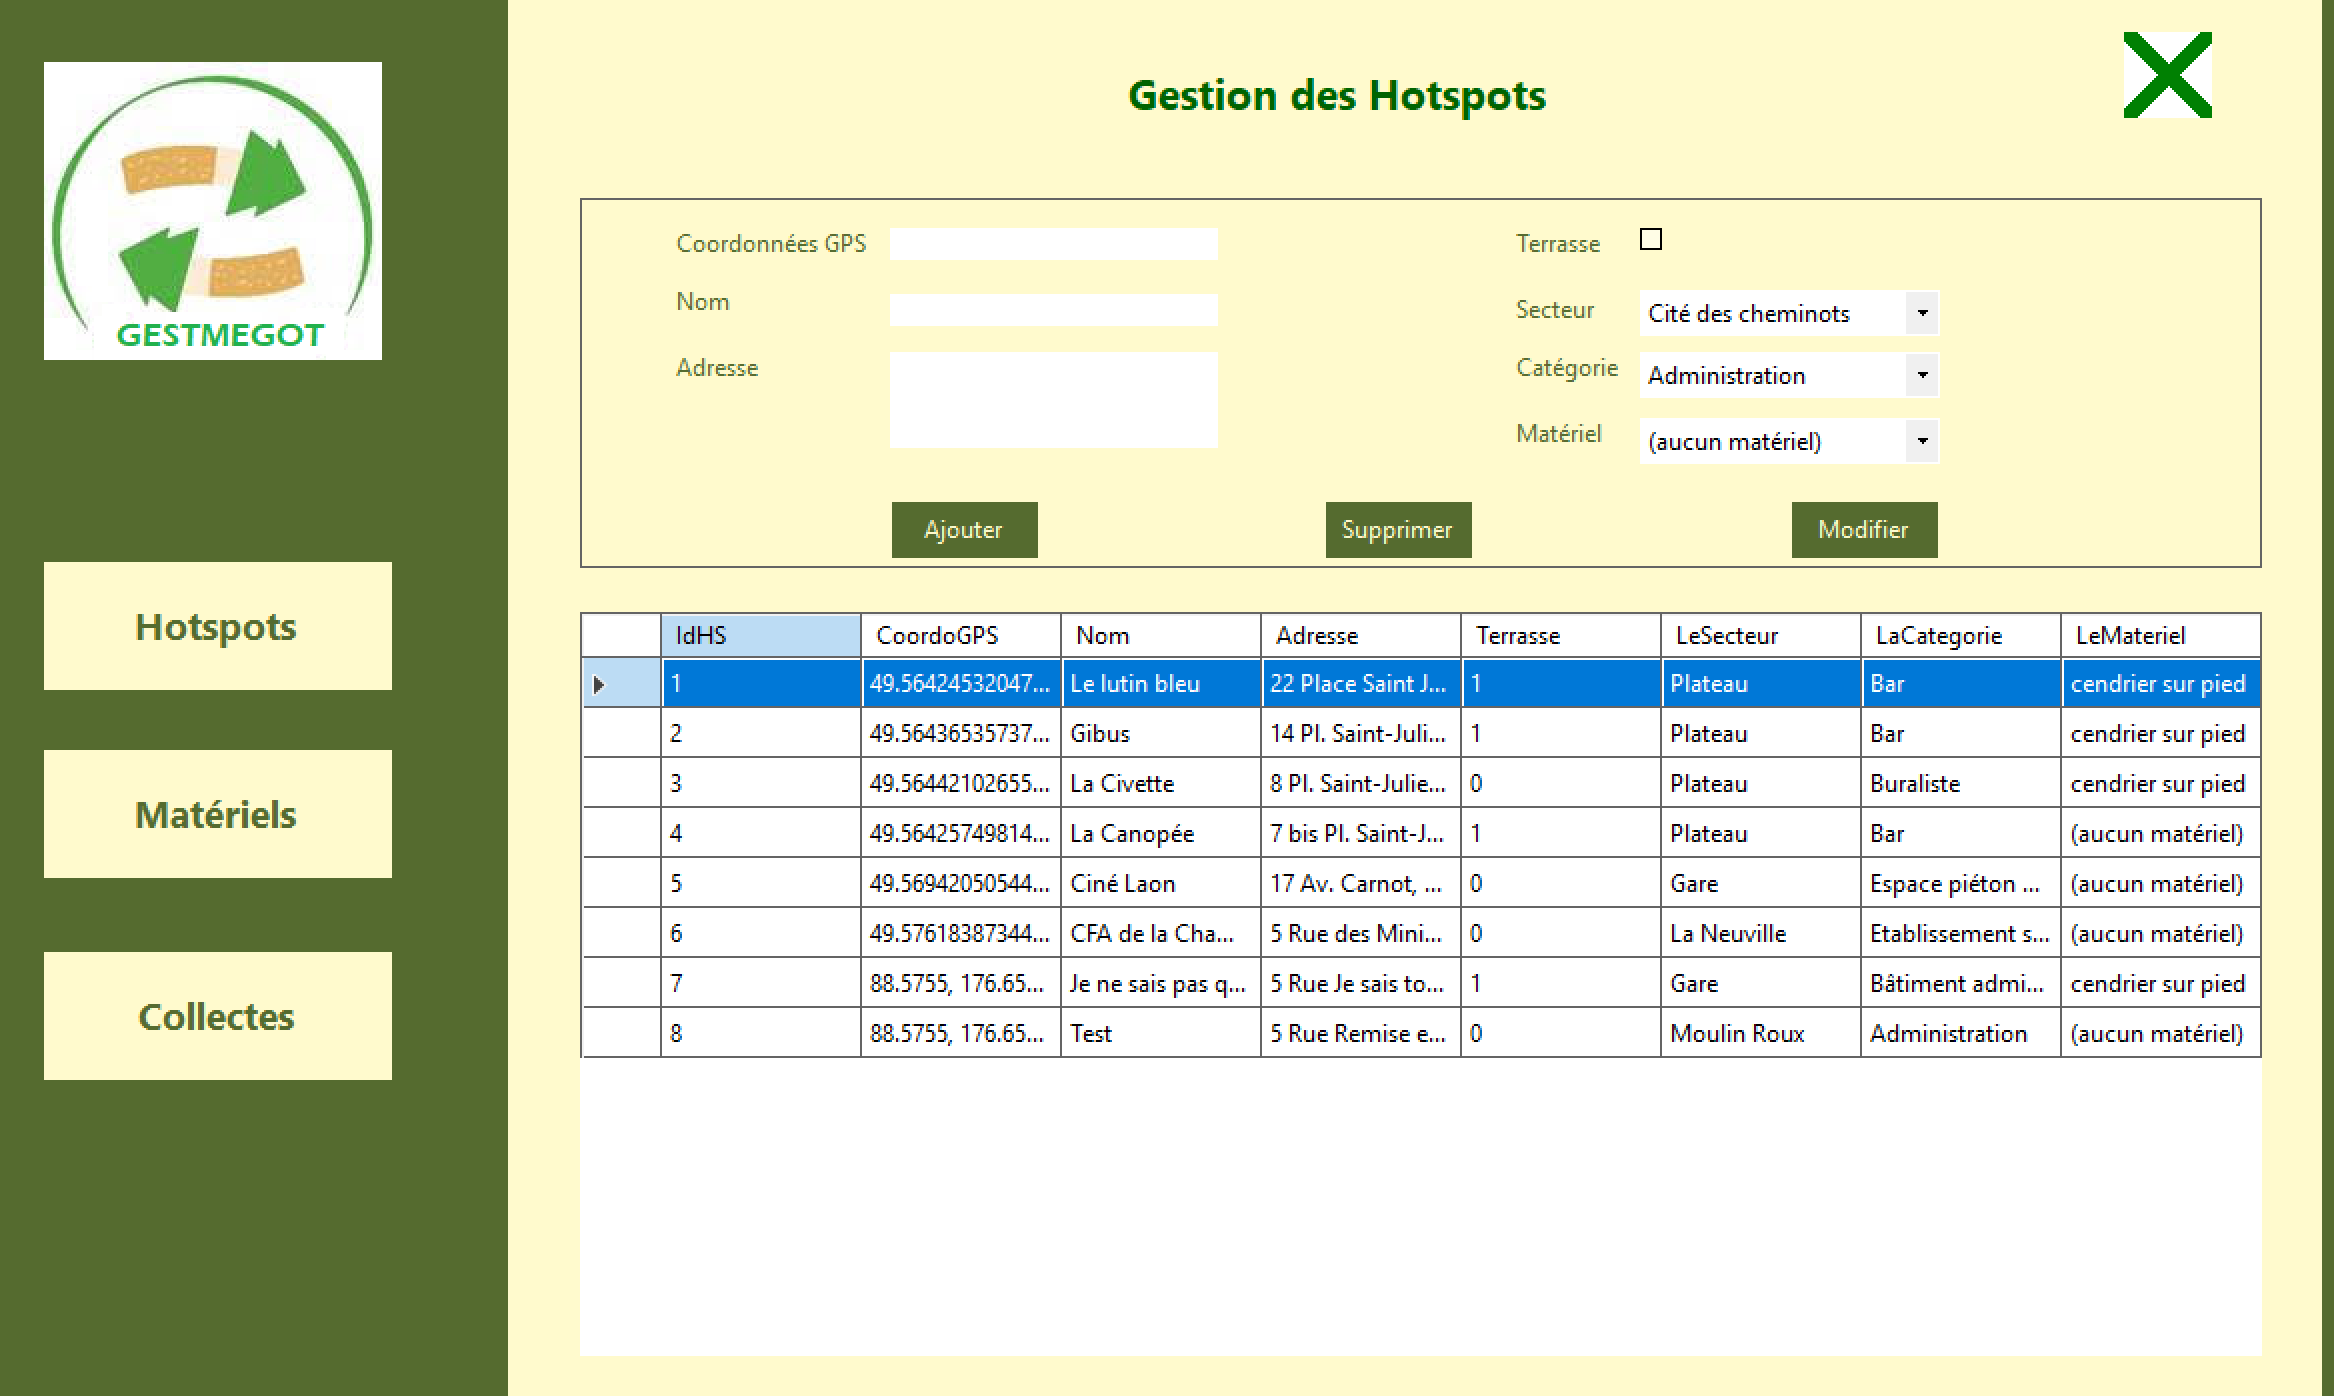Click the Modifier button
2334x1396 pixels.
(1863, 529)
